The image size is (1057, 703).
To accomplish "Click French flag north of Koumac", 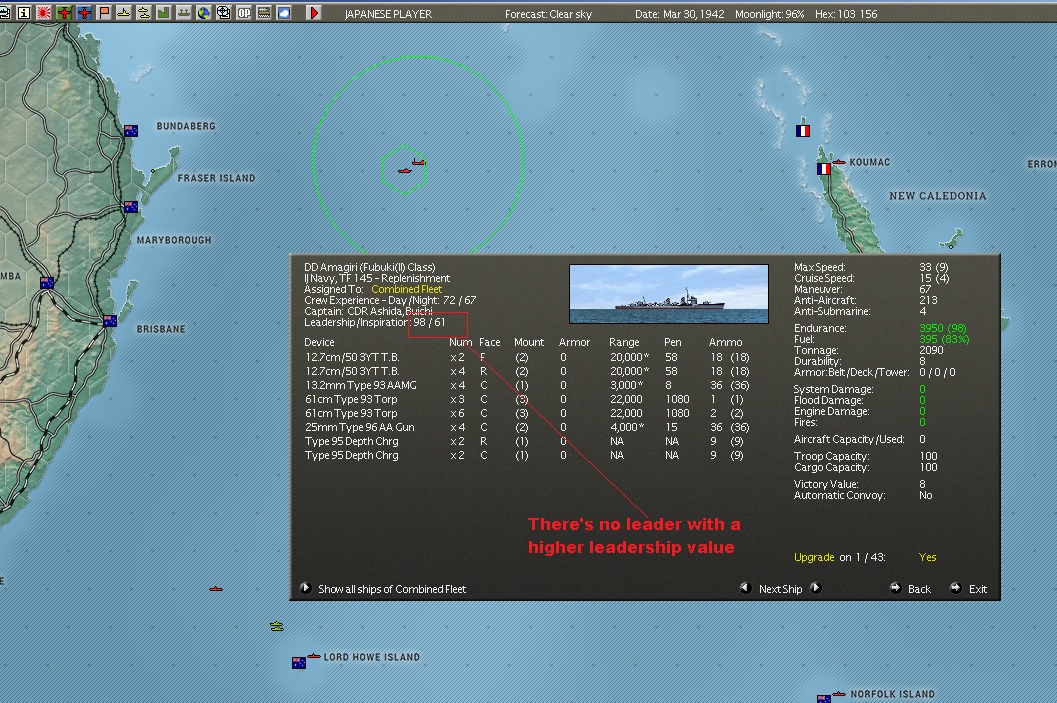I will (803, 131).
